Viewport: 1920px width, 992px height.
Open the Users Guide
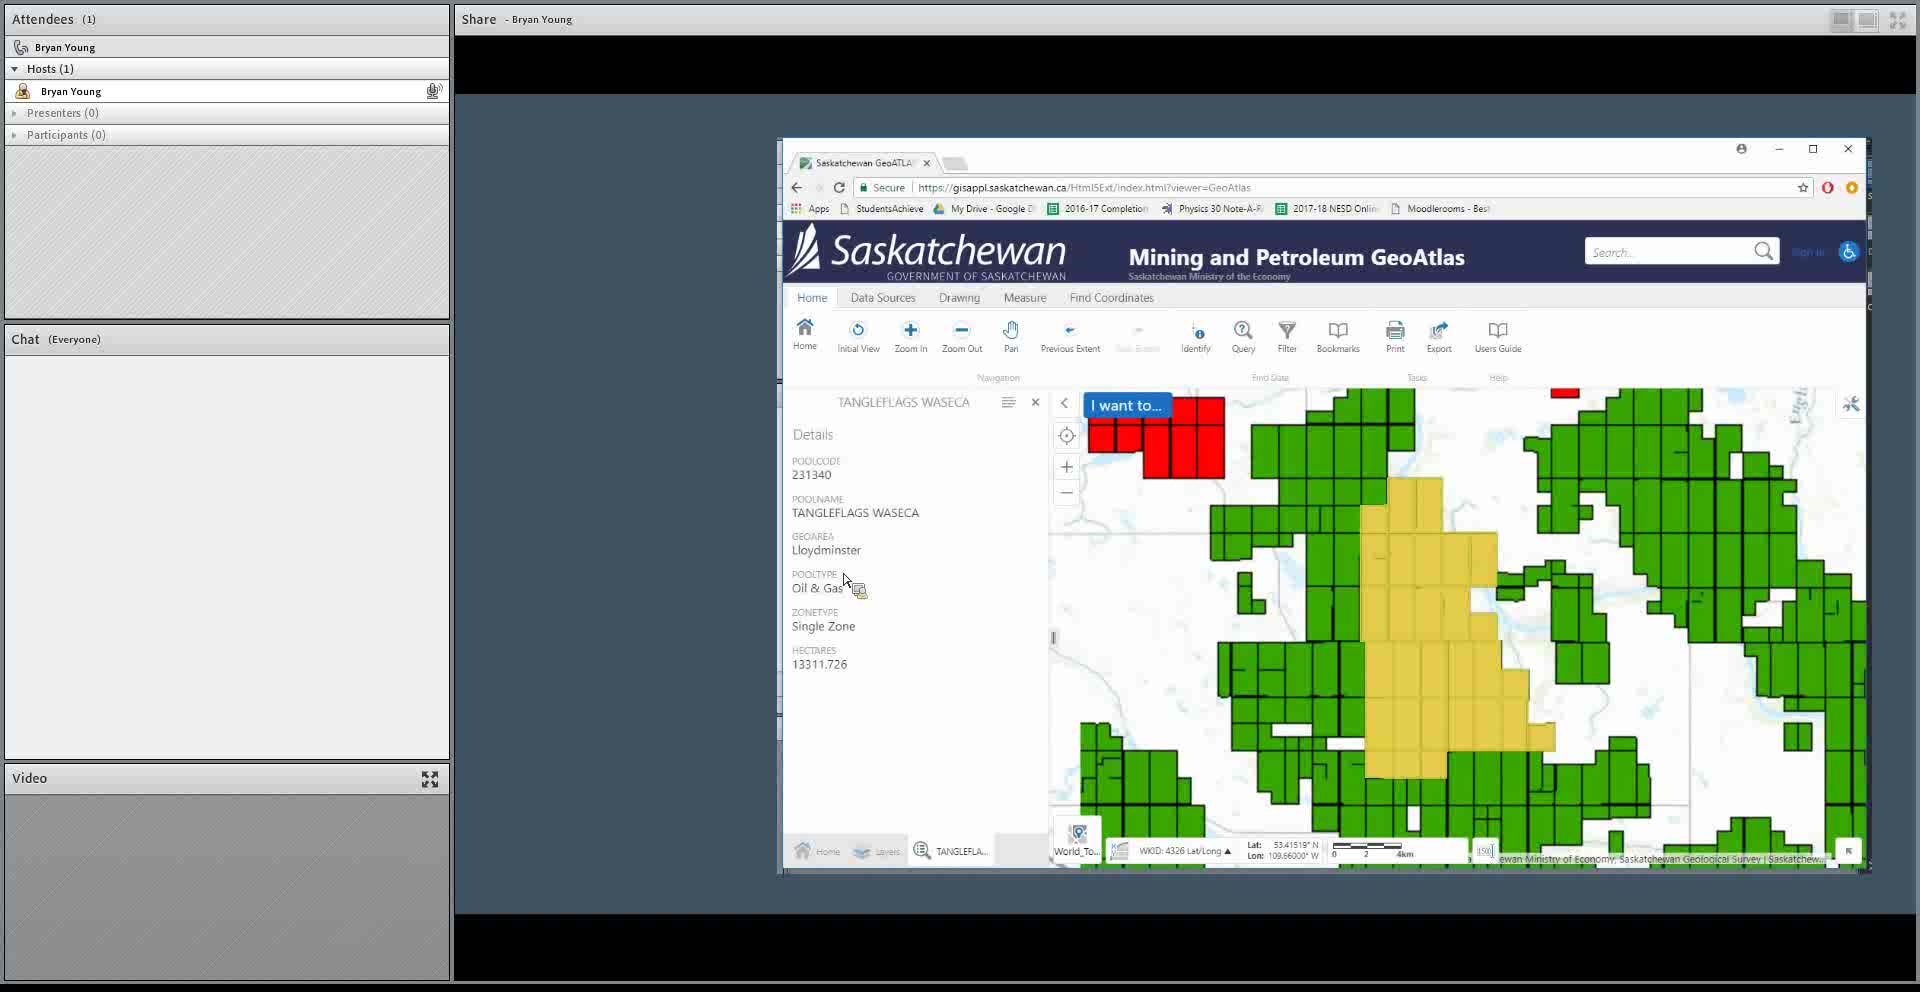[x=1498, y=337]
